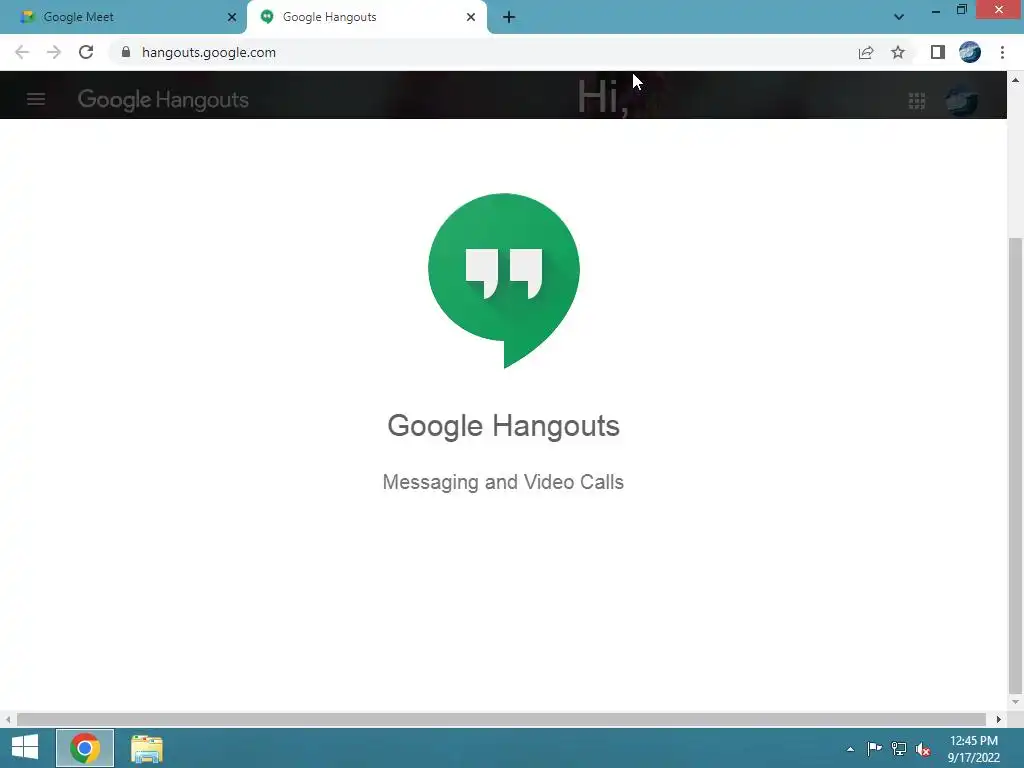
Task: Click the scroll down arrow of page scrollbar
Action: pyautogui.click(x=1015, y=703)
